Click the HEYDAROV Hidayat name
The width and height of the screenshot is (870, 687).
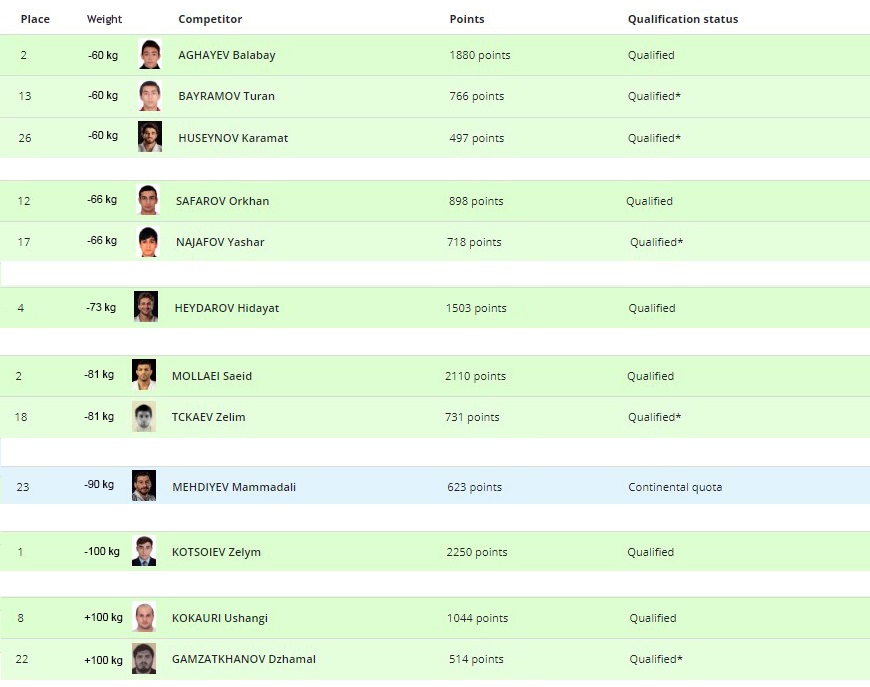pyautogui.click(x=227, y=309)
